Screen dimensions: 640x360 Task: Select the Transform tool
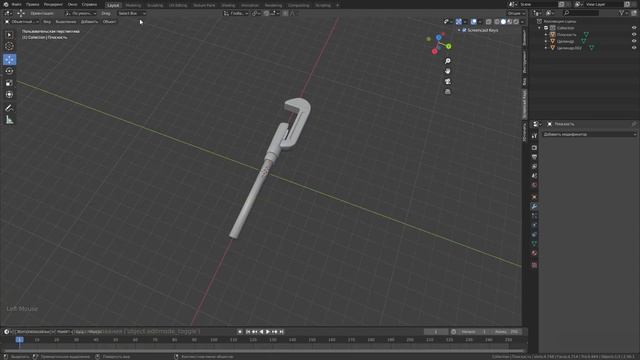click(9, 95)
